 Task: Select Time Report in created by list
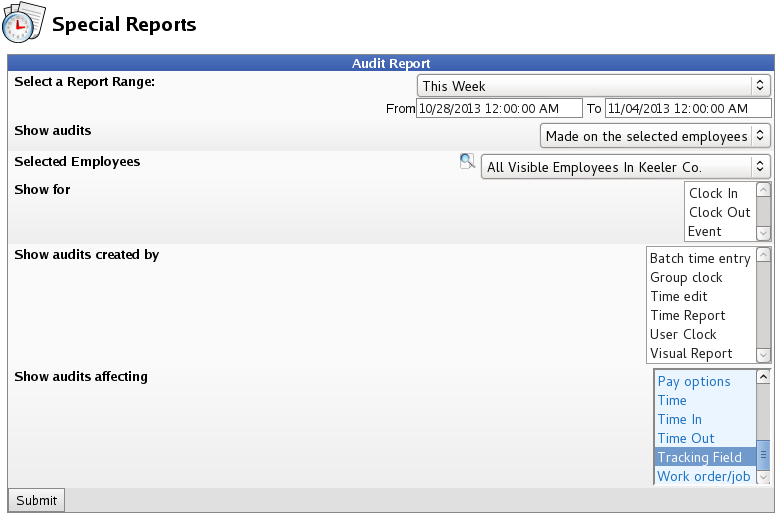coord(701,315)
